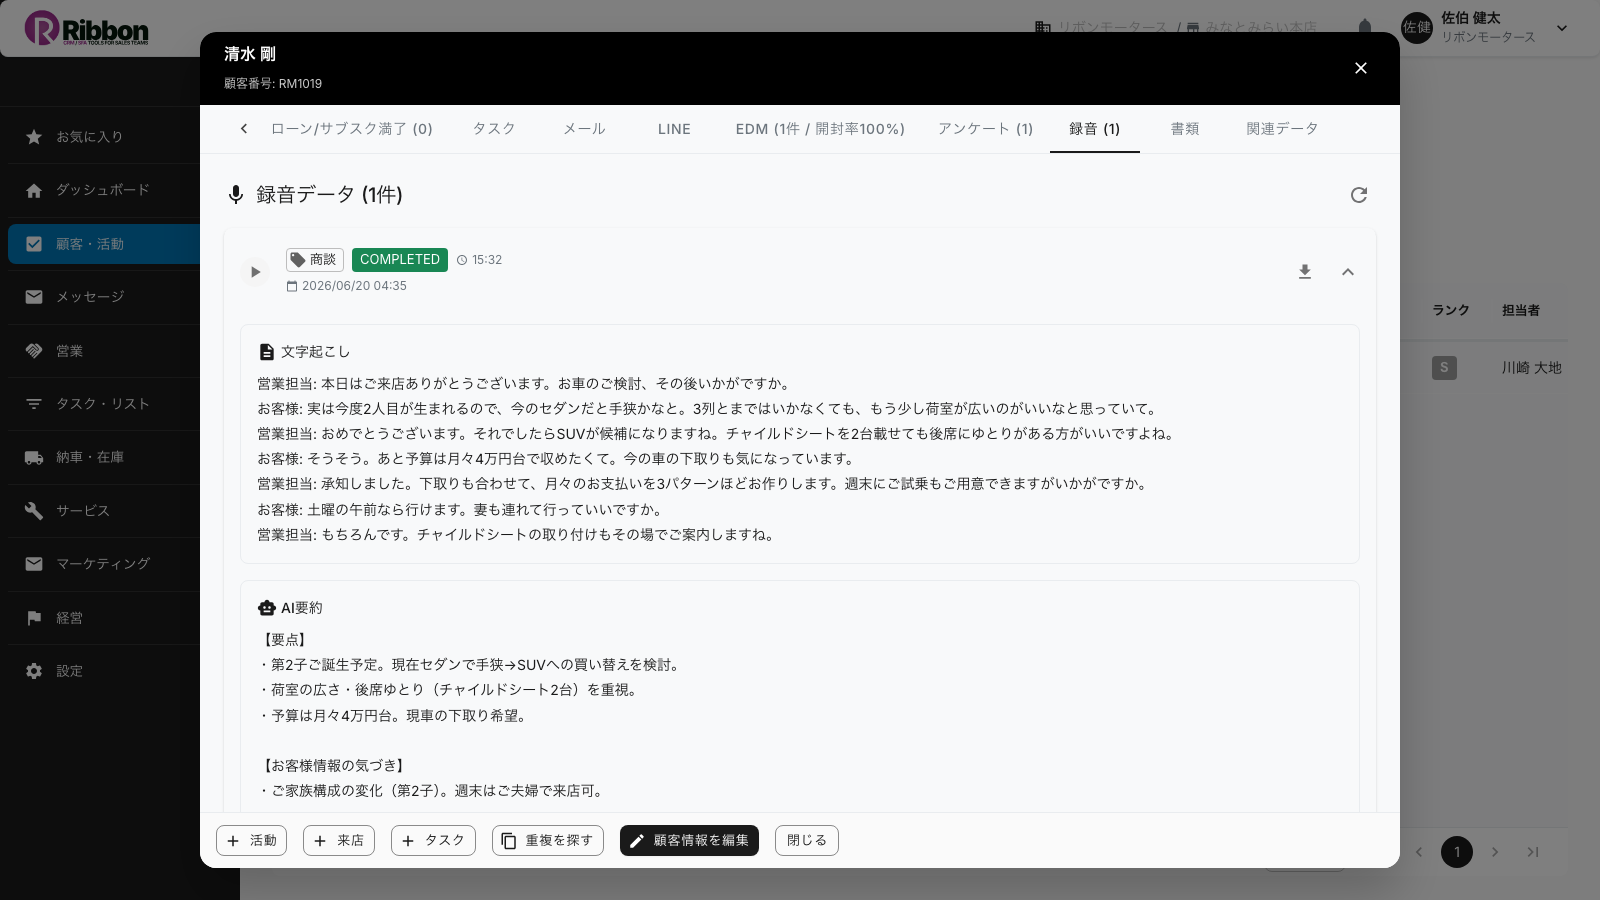Collapse the recording details panel
This screenshot has width=1600, height=900.
1348,272
